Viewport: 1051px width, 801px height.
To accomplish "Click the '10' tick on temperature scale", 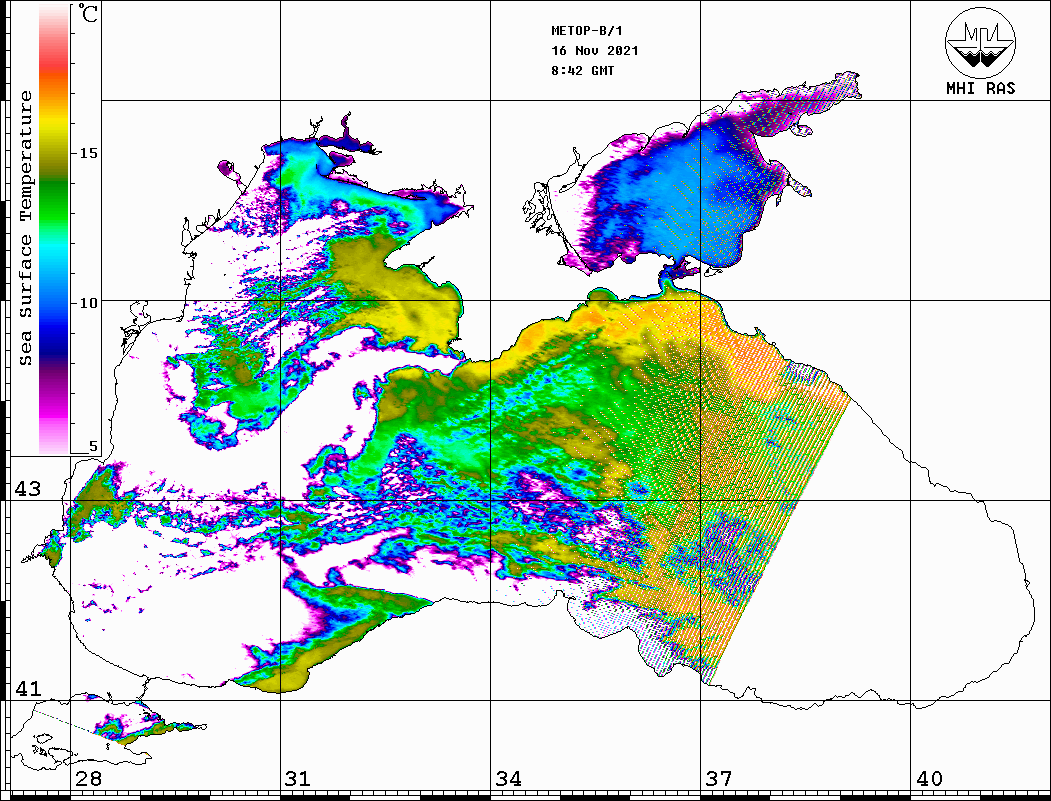I will coord(88,303).
